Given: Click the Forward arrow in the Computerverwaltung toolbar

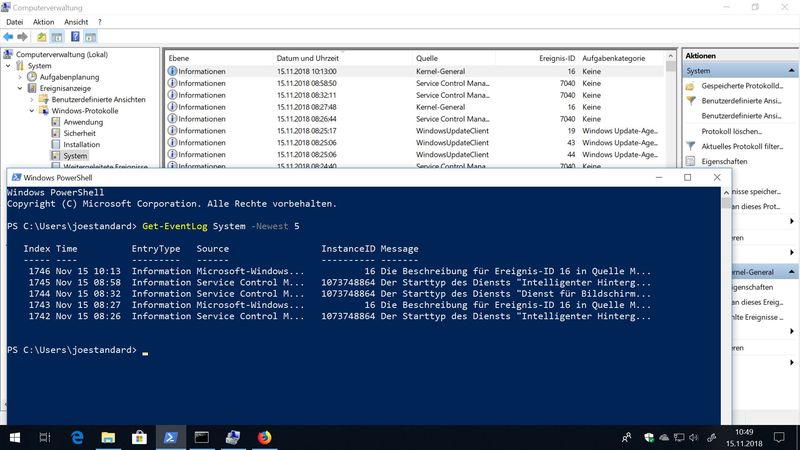Looking at the screenshot, I should (22, 37).
